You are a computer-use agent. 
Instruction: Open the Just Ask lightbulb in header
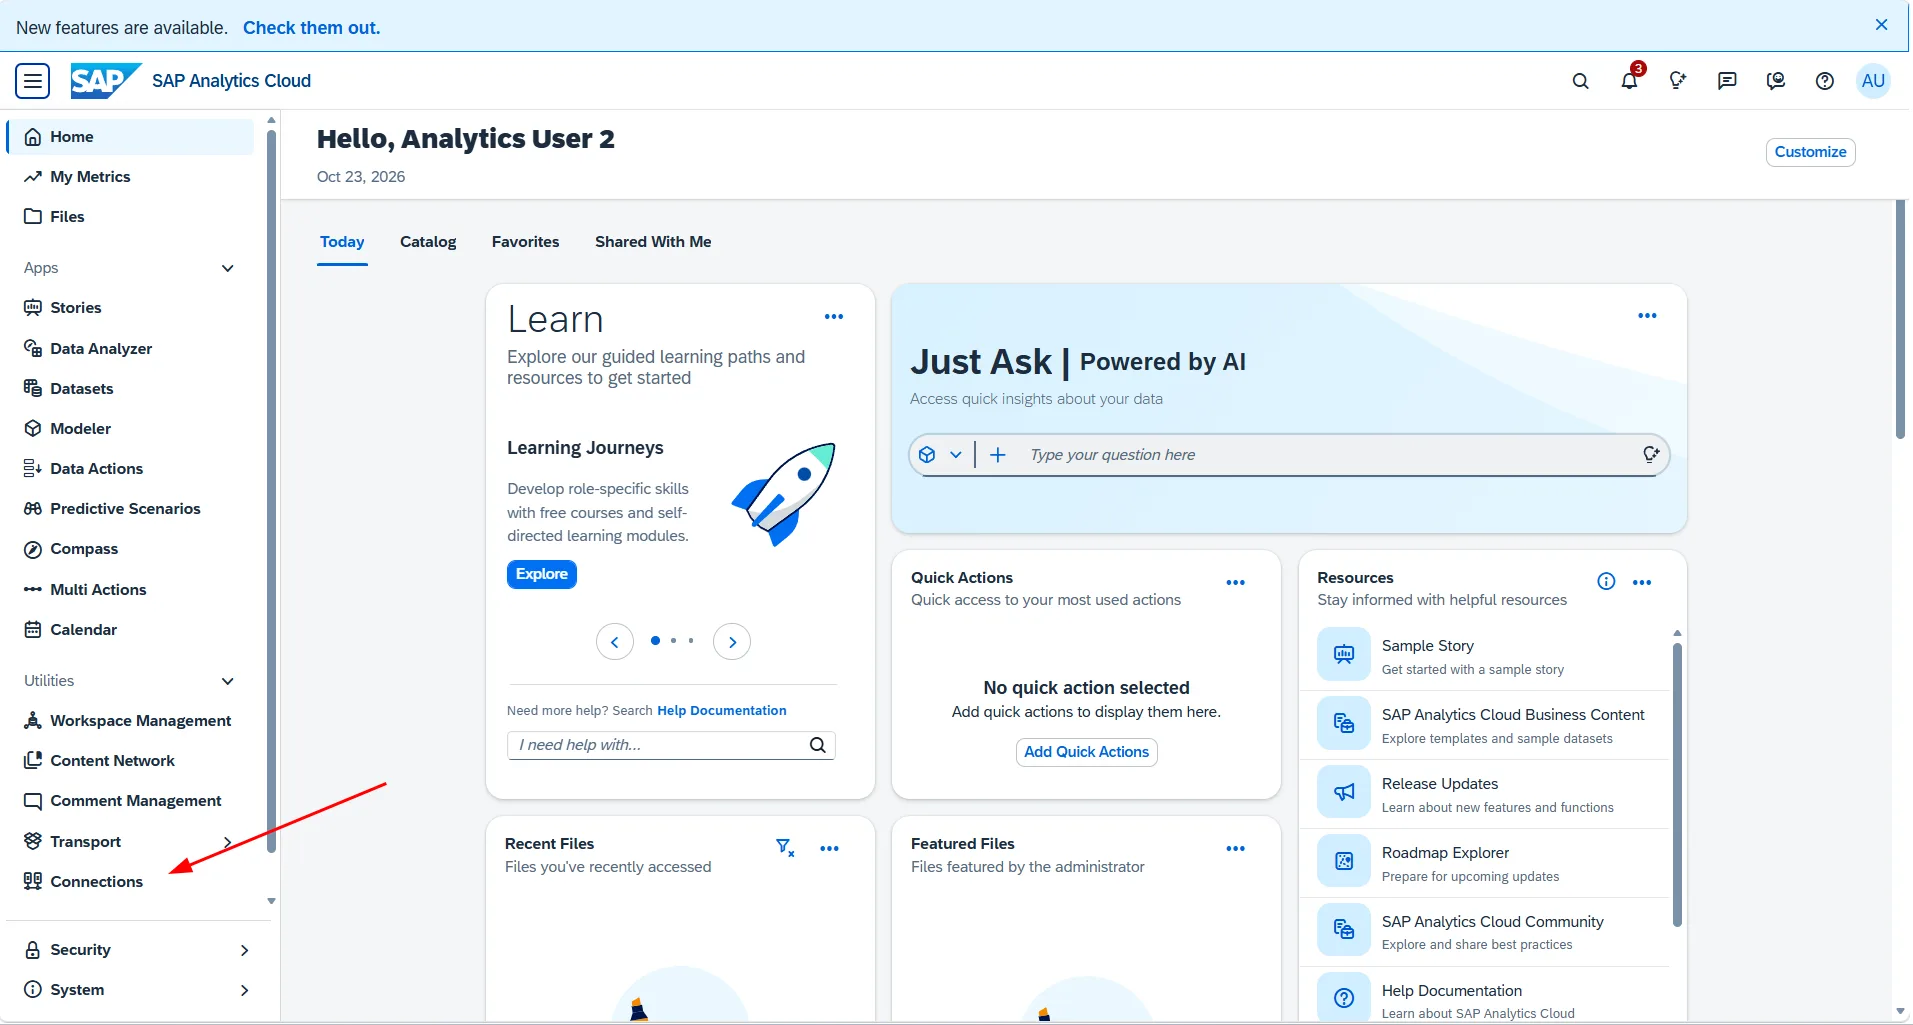[x=1678, y=81]
